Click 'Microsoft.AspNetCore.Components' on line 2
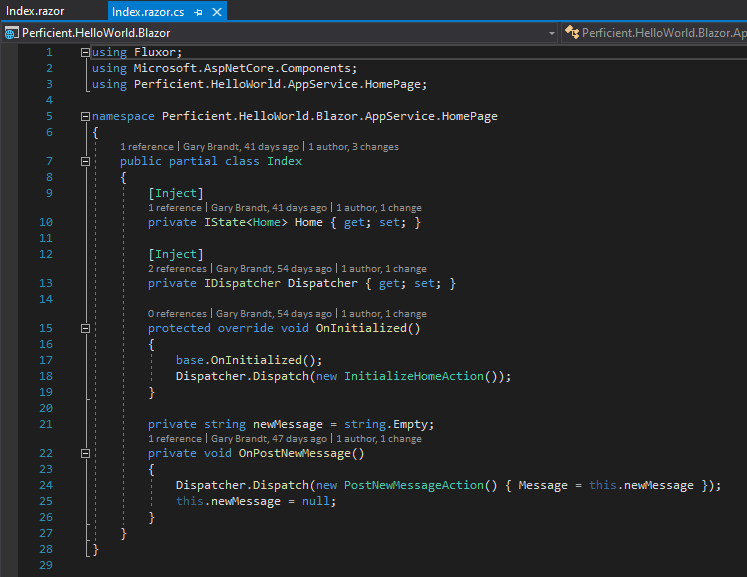This screenshot has width=747, height=577. (x=242, y=68)
